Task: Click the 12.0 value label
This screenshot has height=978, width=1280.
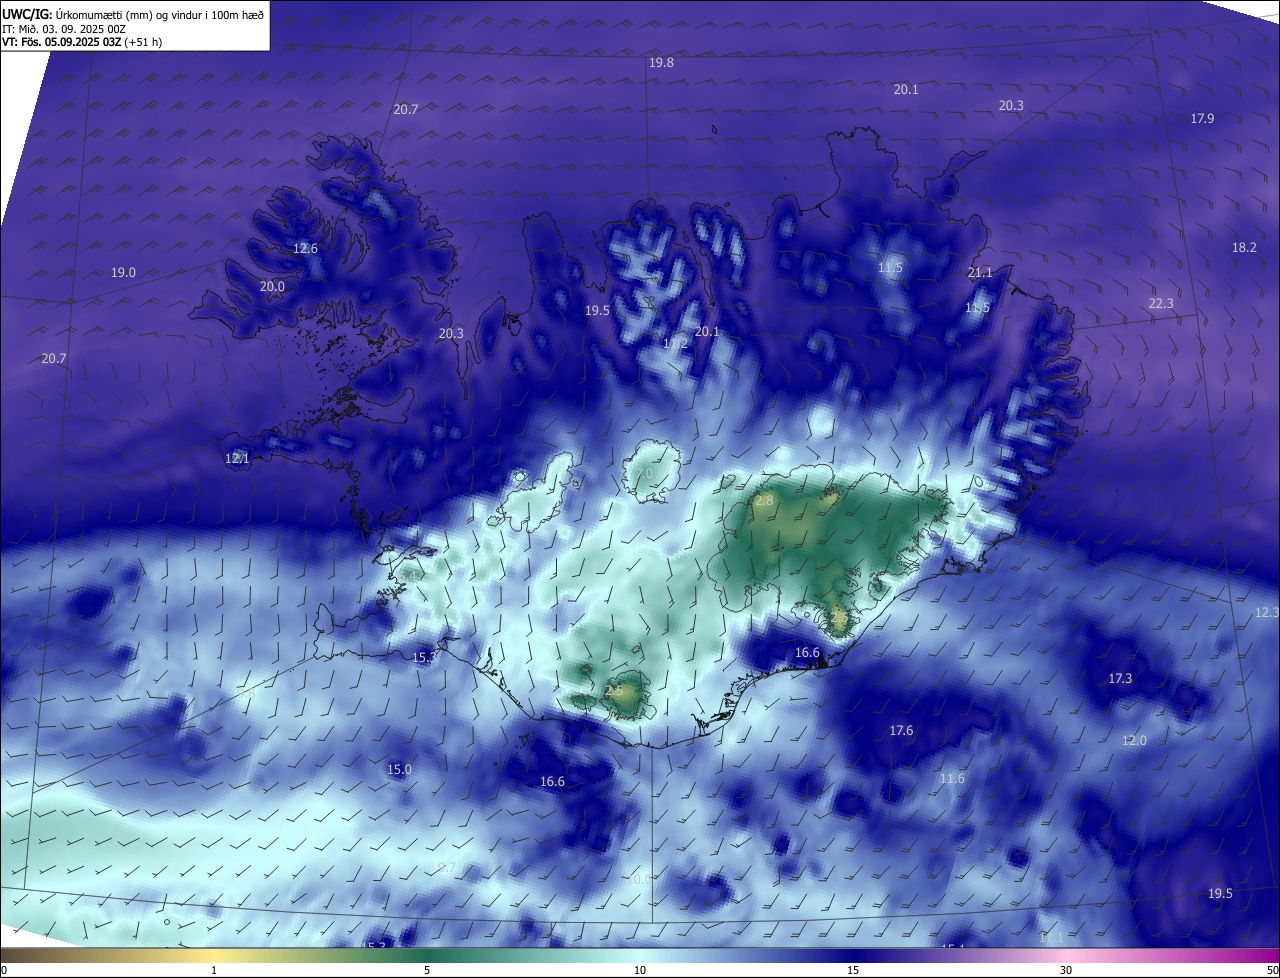Action: [1134, 740]
